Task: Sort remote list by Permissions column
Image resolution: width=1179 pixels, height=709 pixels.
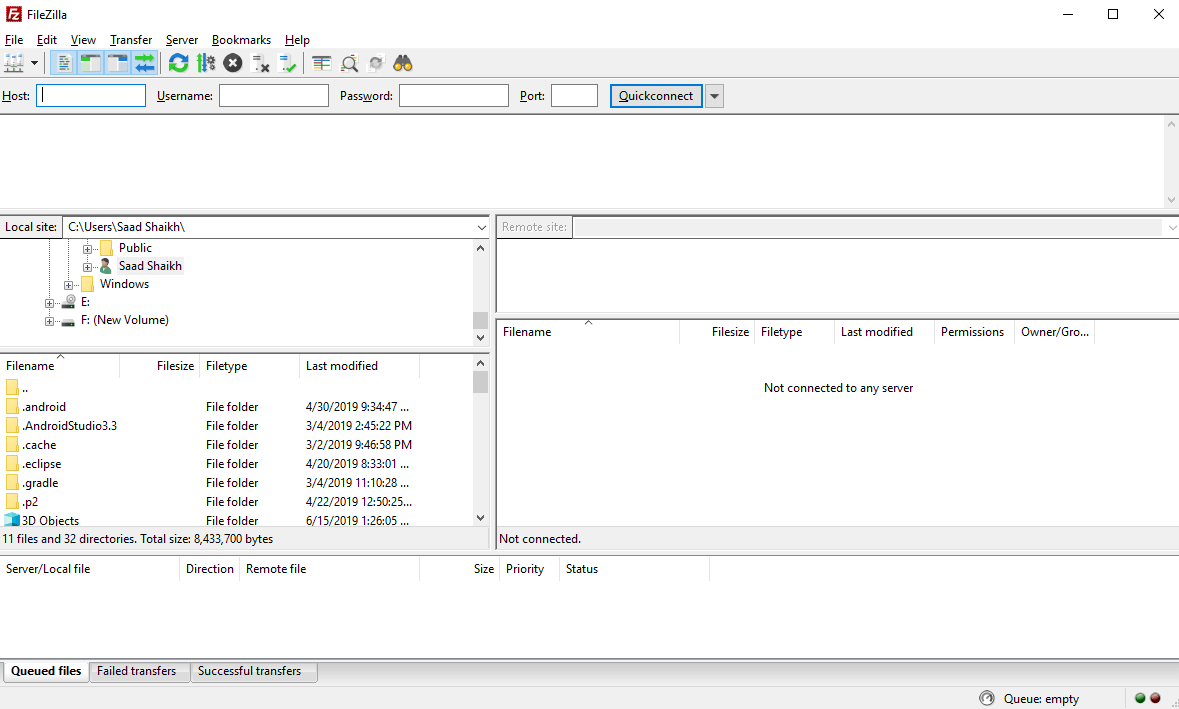Action: (x=972, y=332)
